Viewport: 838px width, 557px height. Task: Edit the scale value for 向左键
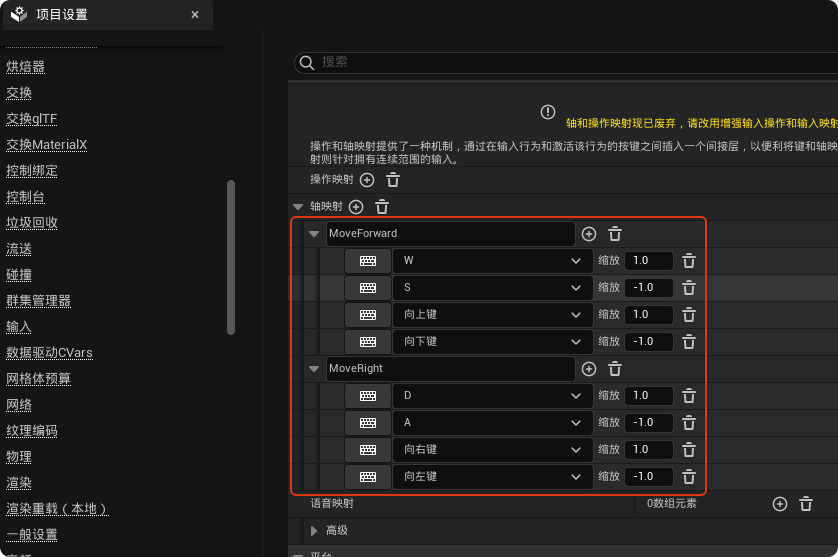(649, 477)
